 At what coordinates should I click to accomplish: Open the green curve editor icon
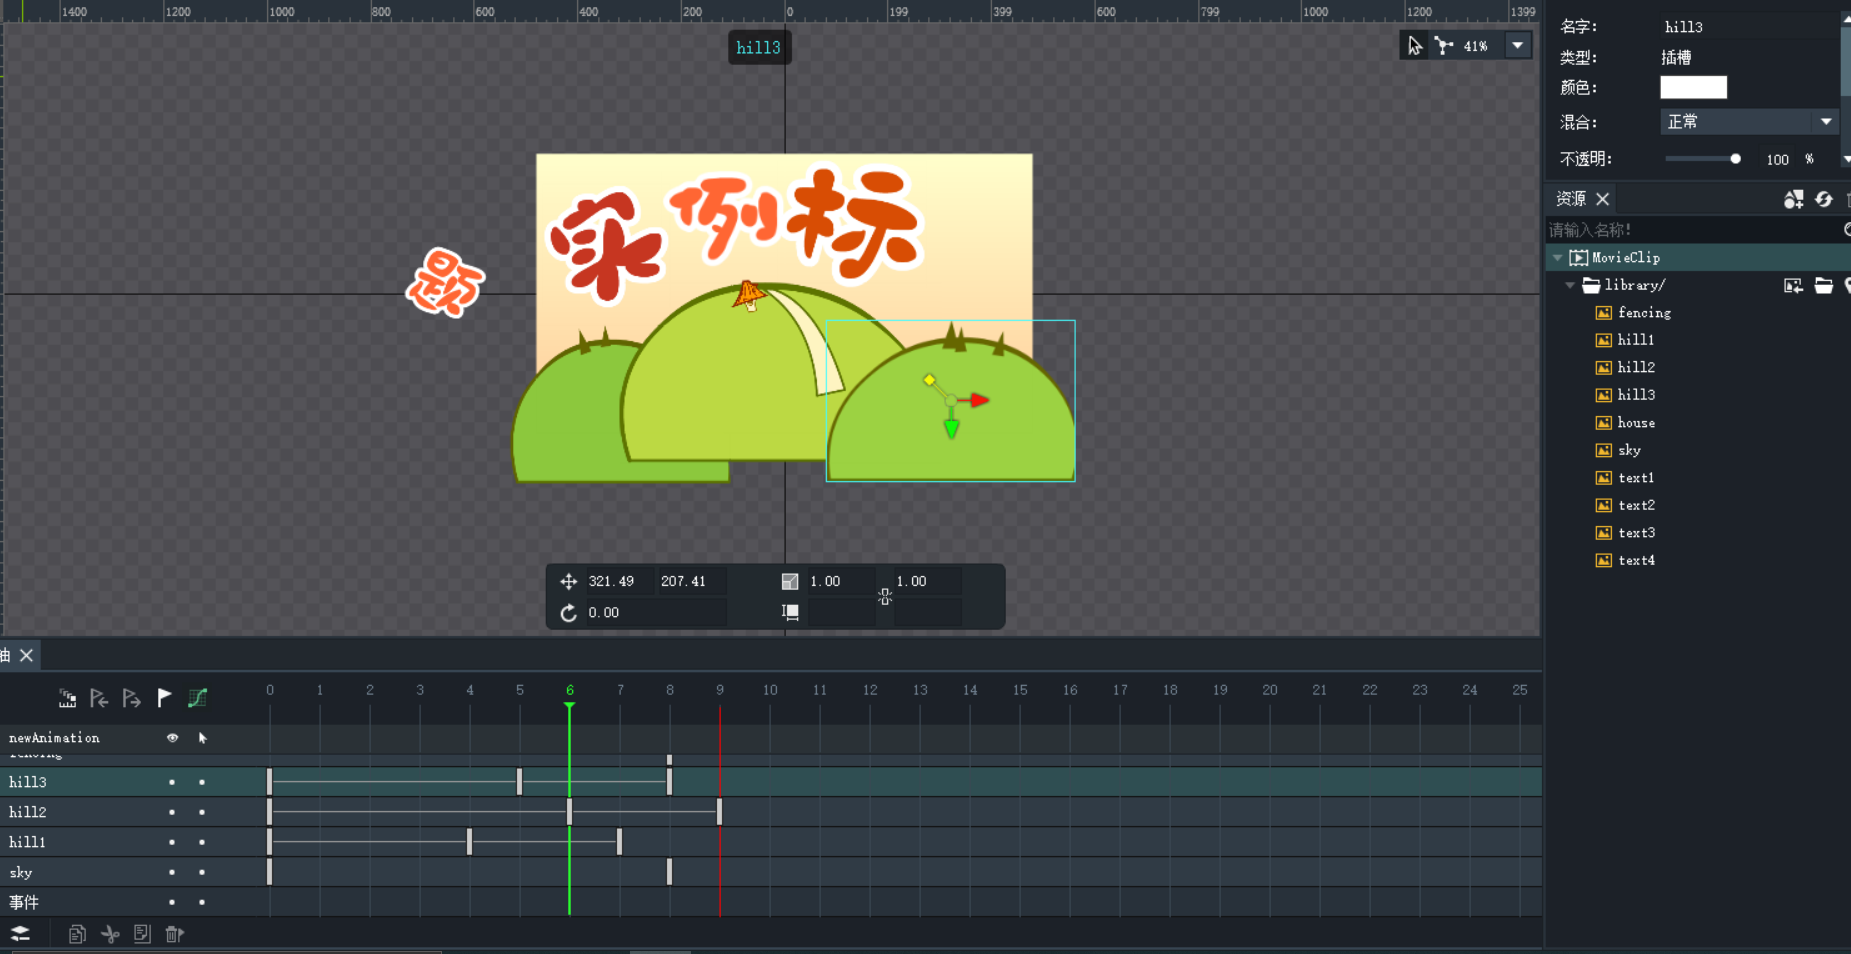click(x=197, y=698)
